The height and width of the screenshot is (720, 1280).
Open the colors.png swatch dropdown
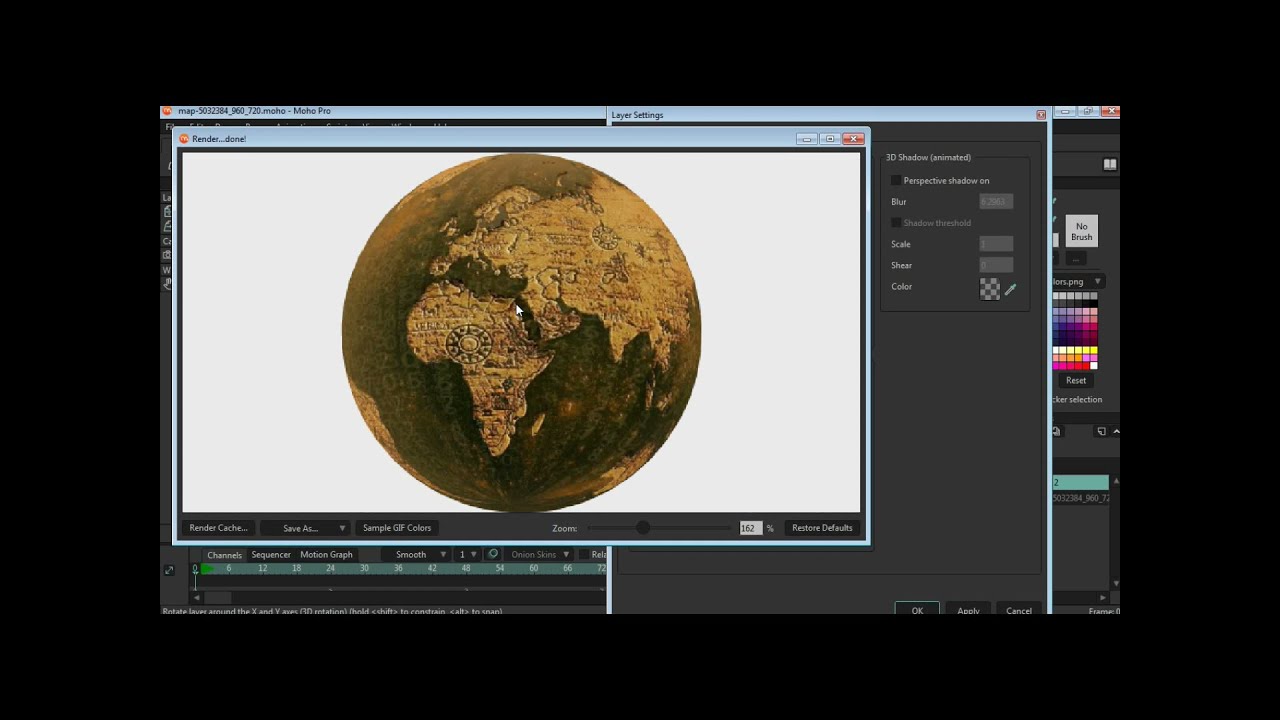[1077, 282]
